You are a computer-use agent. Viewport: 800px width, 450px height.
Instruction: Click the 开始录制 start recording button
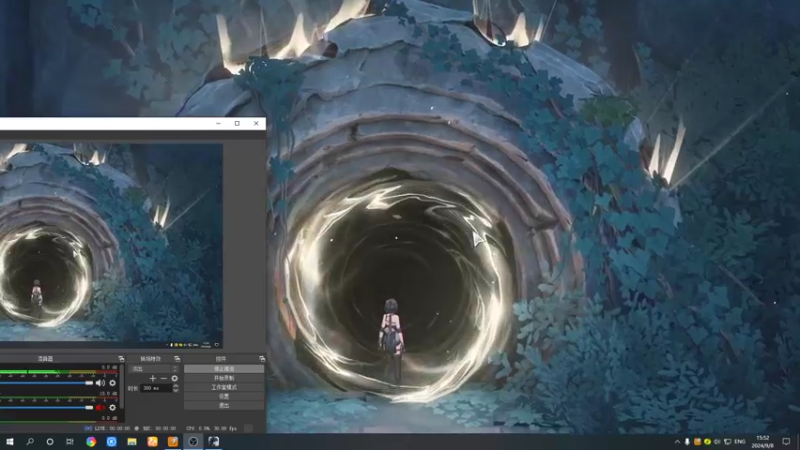(x=224, y=378)
